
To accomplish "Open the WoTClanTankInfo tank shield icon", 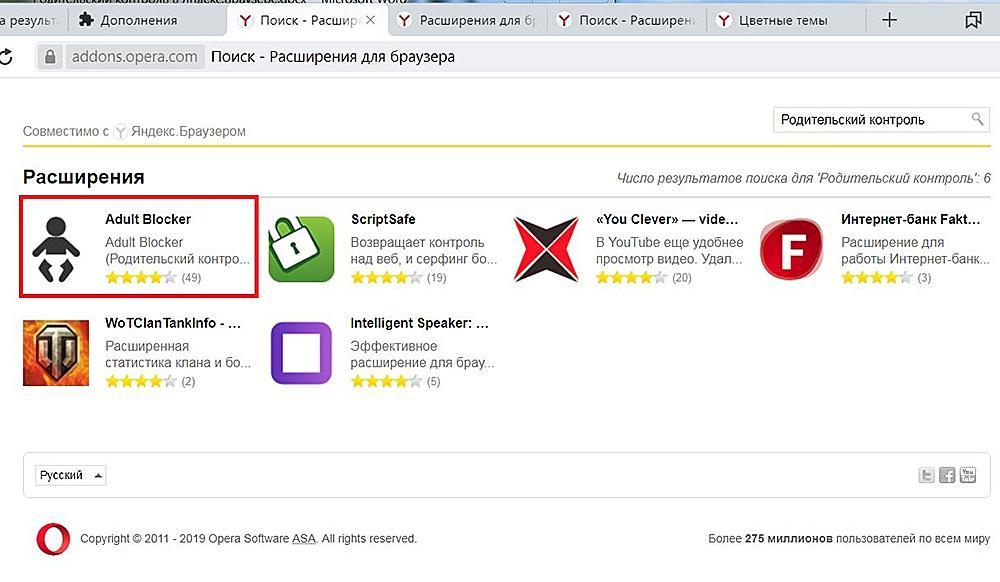I will [56, 353].
